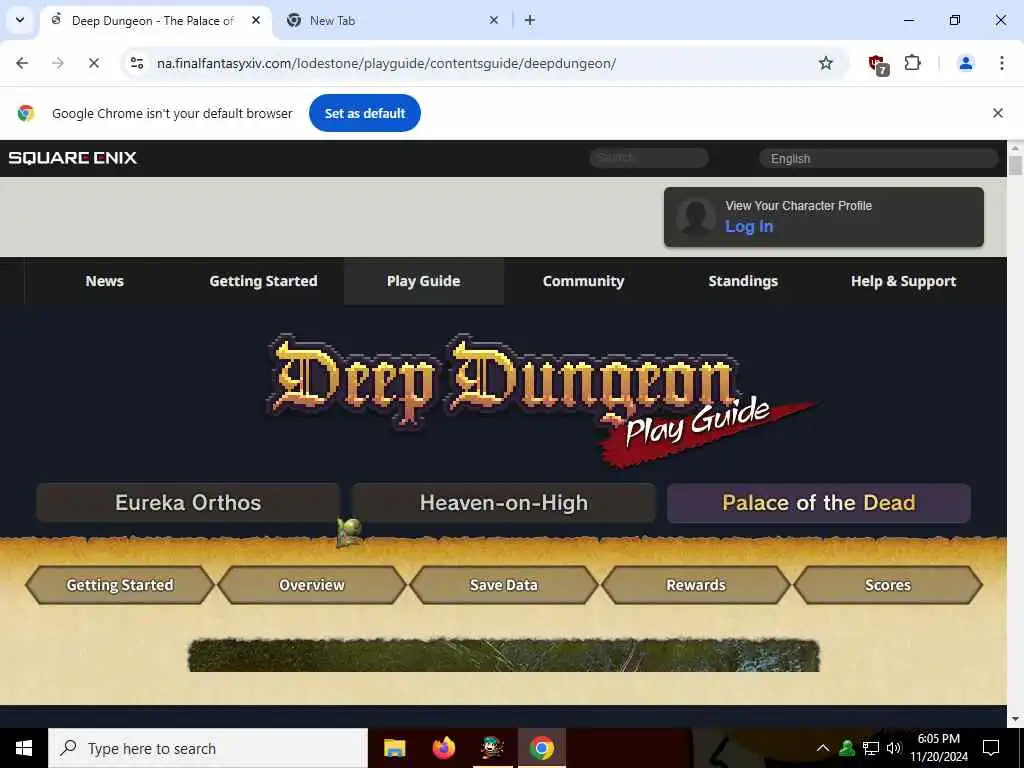Screen dimensions: 1024x768
Task: Switch to the New Tab tab
Action: point(392,20)
